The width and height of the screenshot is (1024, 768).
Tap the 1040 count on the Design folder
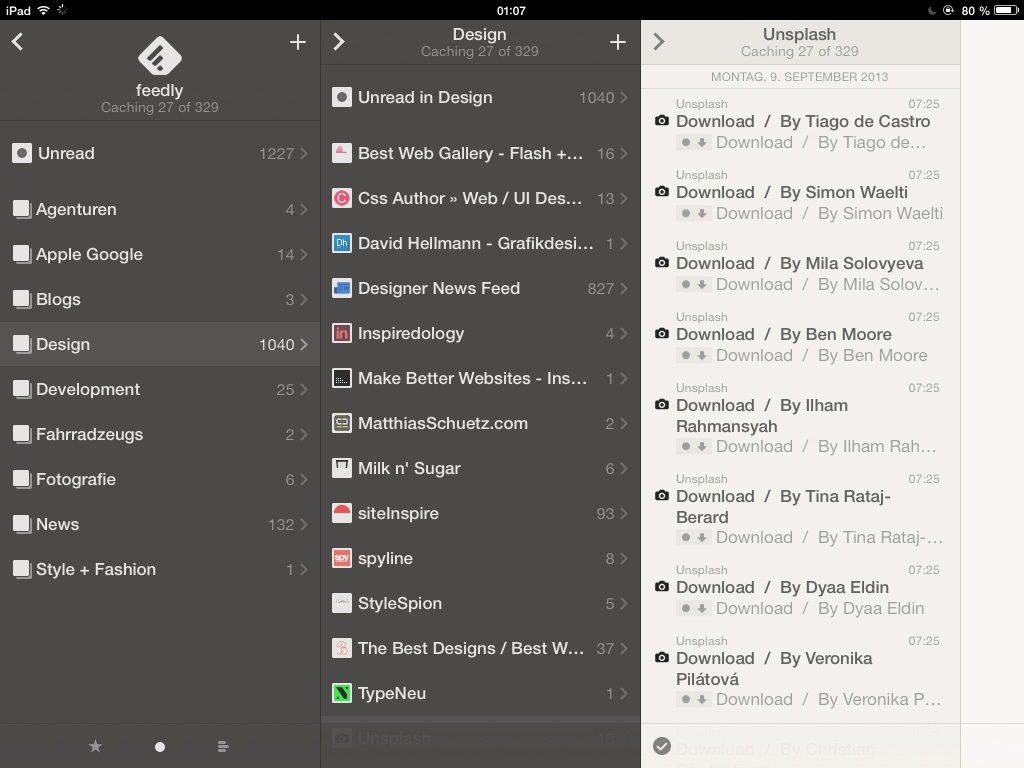coord(276,345)
